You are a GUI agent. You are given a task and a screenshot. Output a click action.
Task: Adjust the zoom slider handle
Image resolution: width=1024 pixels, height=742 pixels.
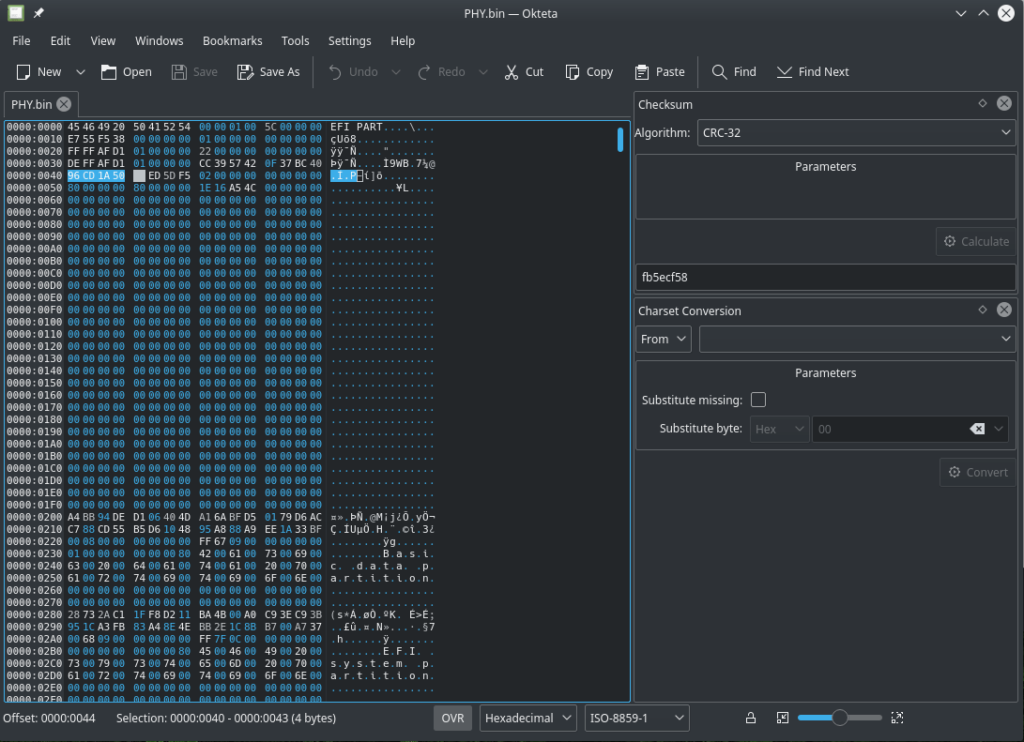840,718
